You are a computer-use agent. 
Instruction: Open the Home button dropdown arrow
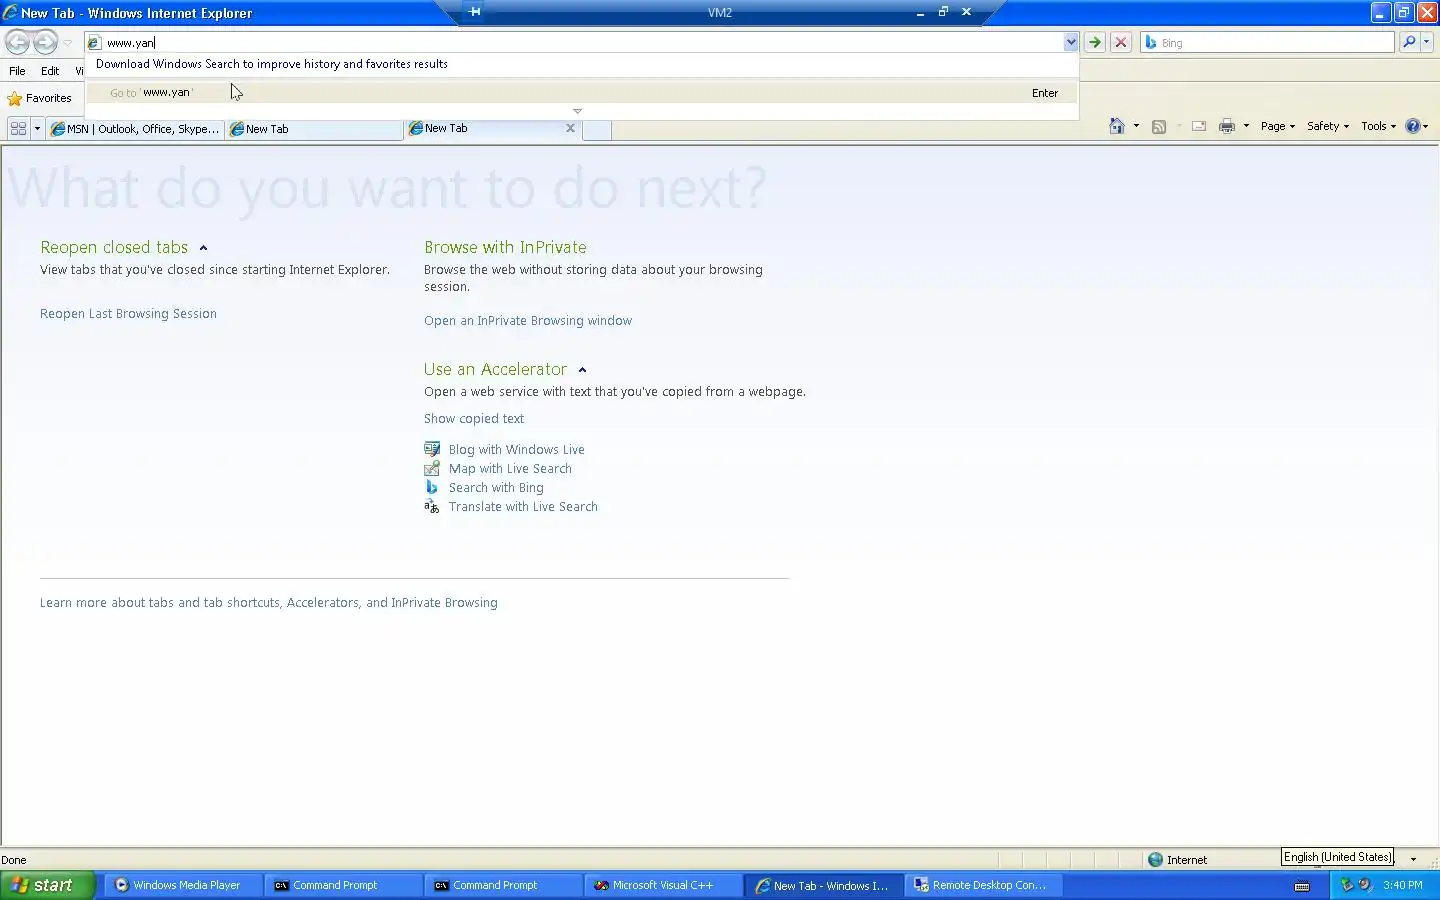[x=1136, y=126]
